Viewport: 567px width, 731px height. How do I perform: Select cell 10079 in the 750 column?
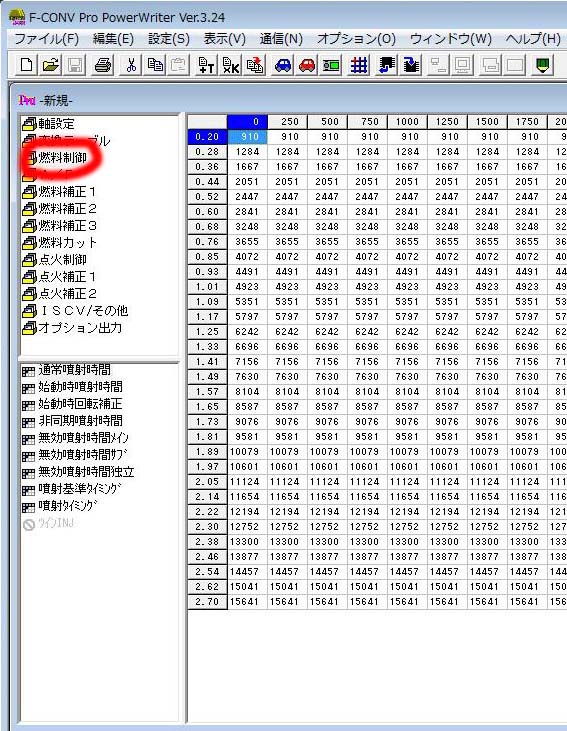[367, 452]
